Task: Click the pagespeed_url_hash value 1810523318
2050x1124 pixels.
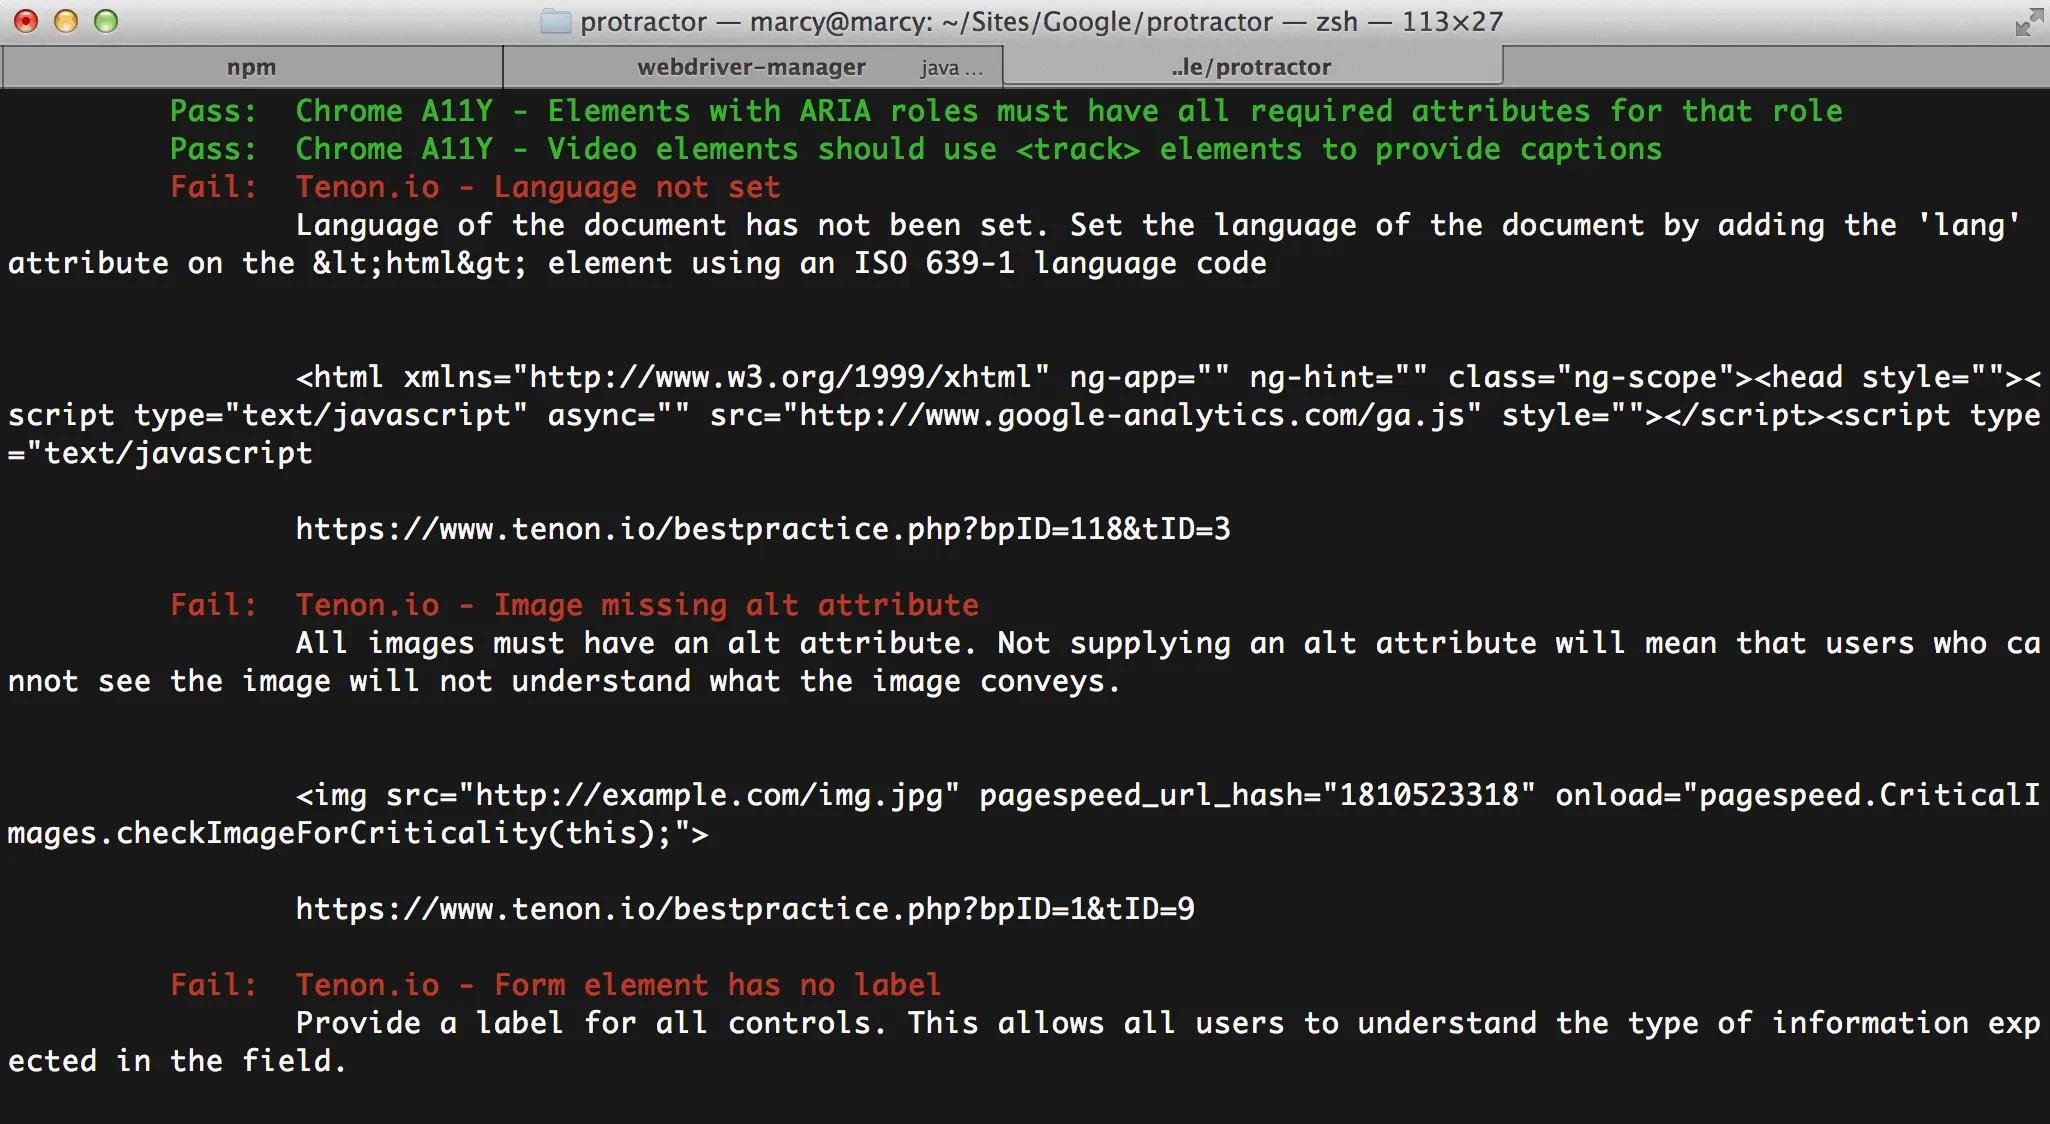Action: pyautogui.click(x=1428, y=795)
